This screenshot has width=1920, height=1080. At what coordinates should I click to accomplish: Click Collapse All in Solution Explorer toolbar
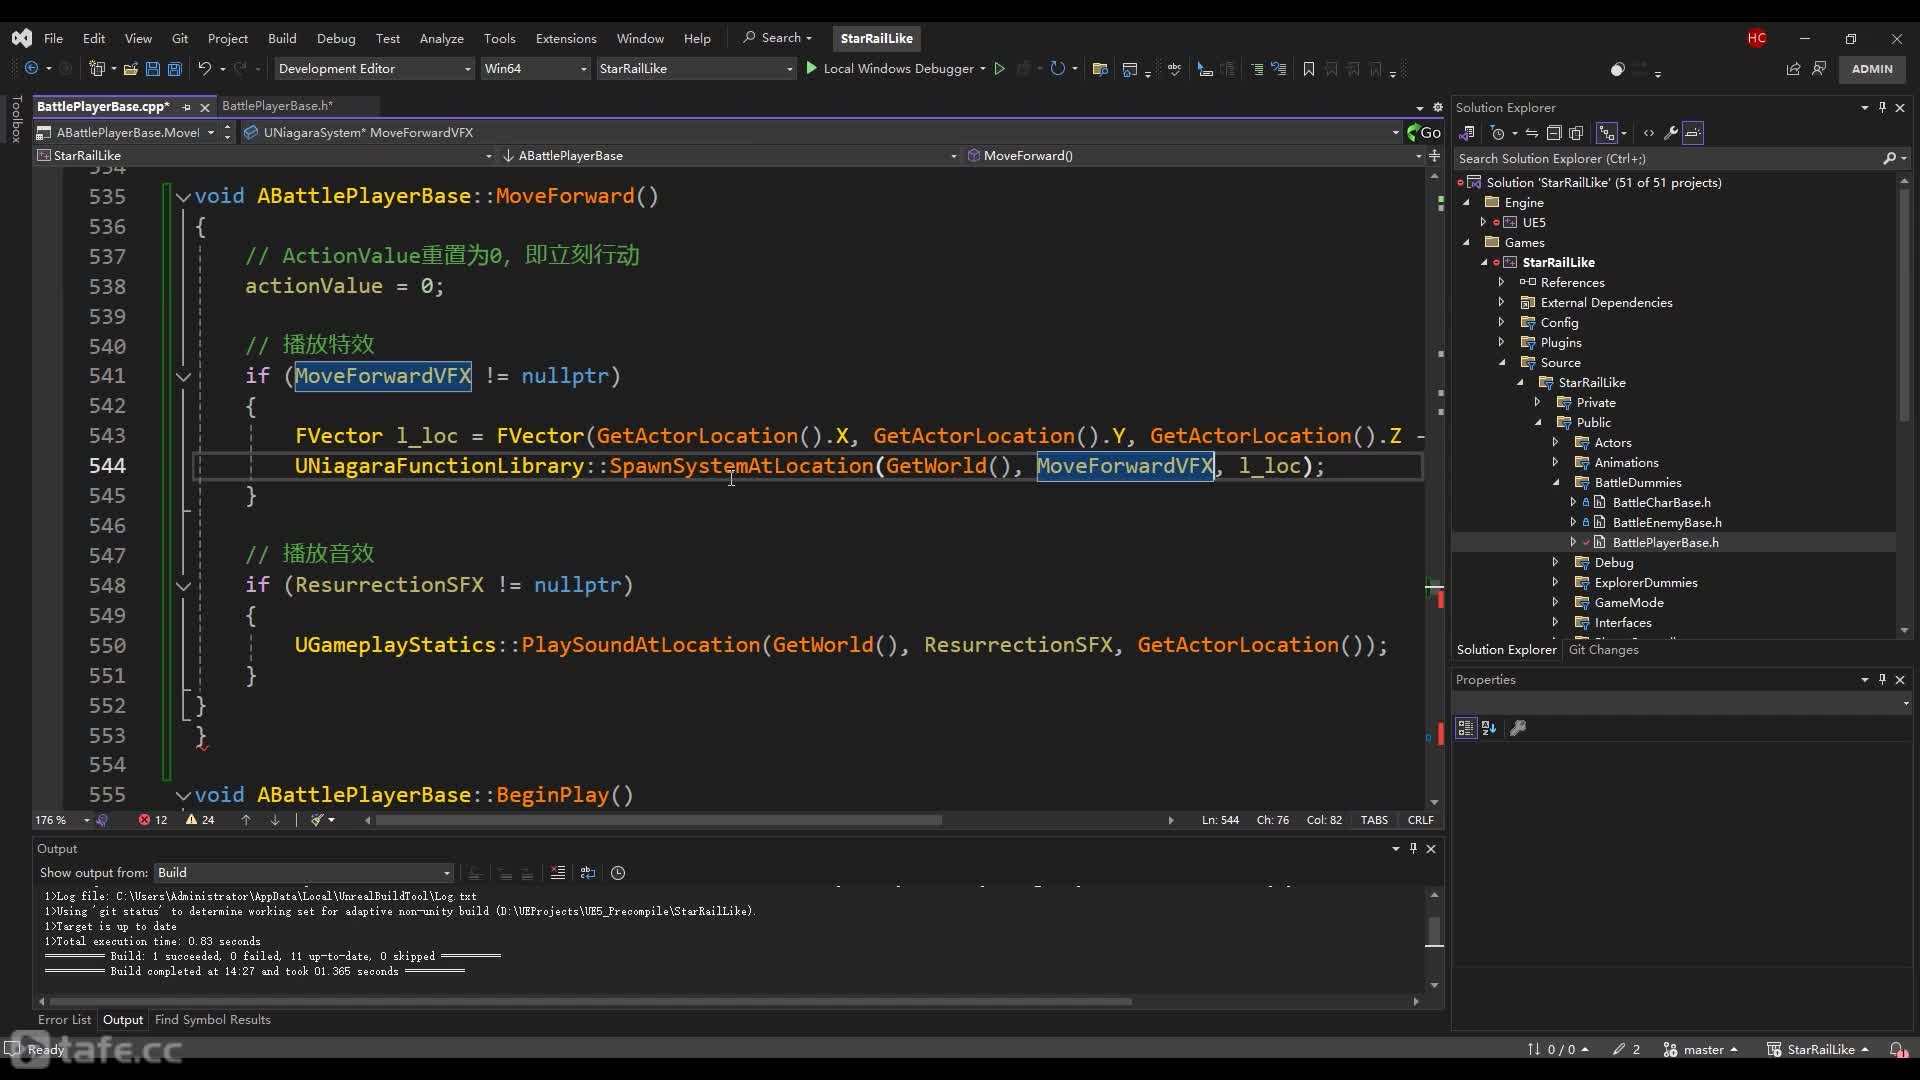click(x=1554, y=133)
